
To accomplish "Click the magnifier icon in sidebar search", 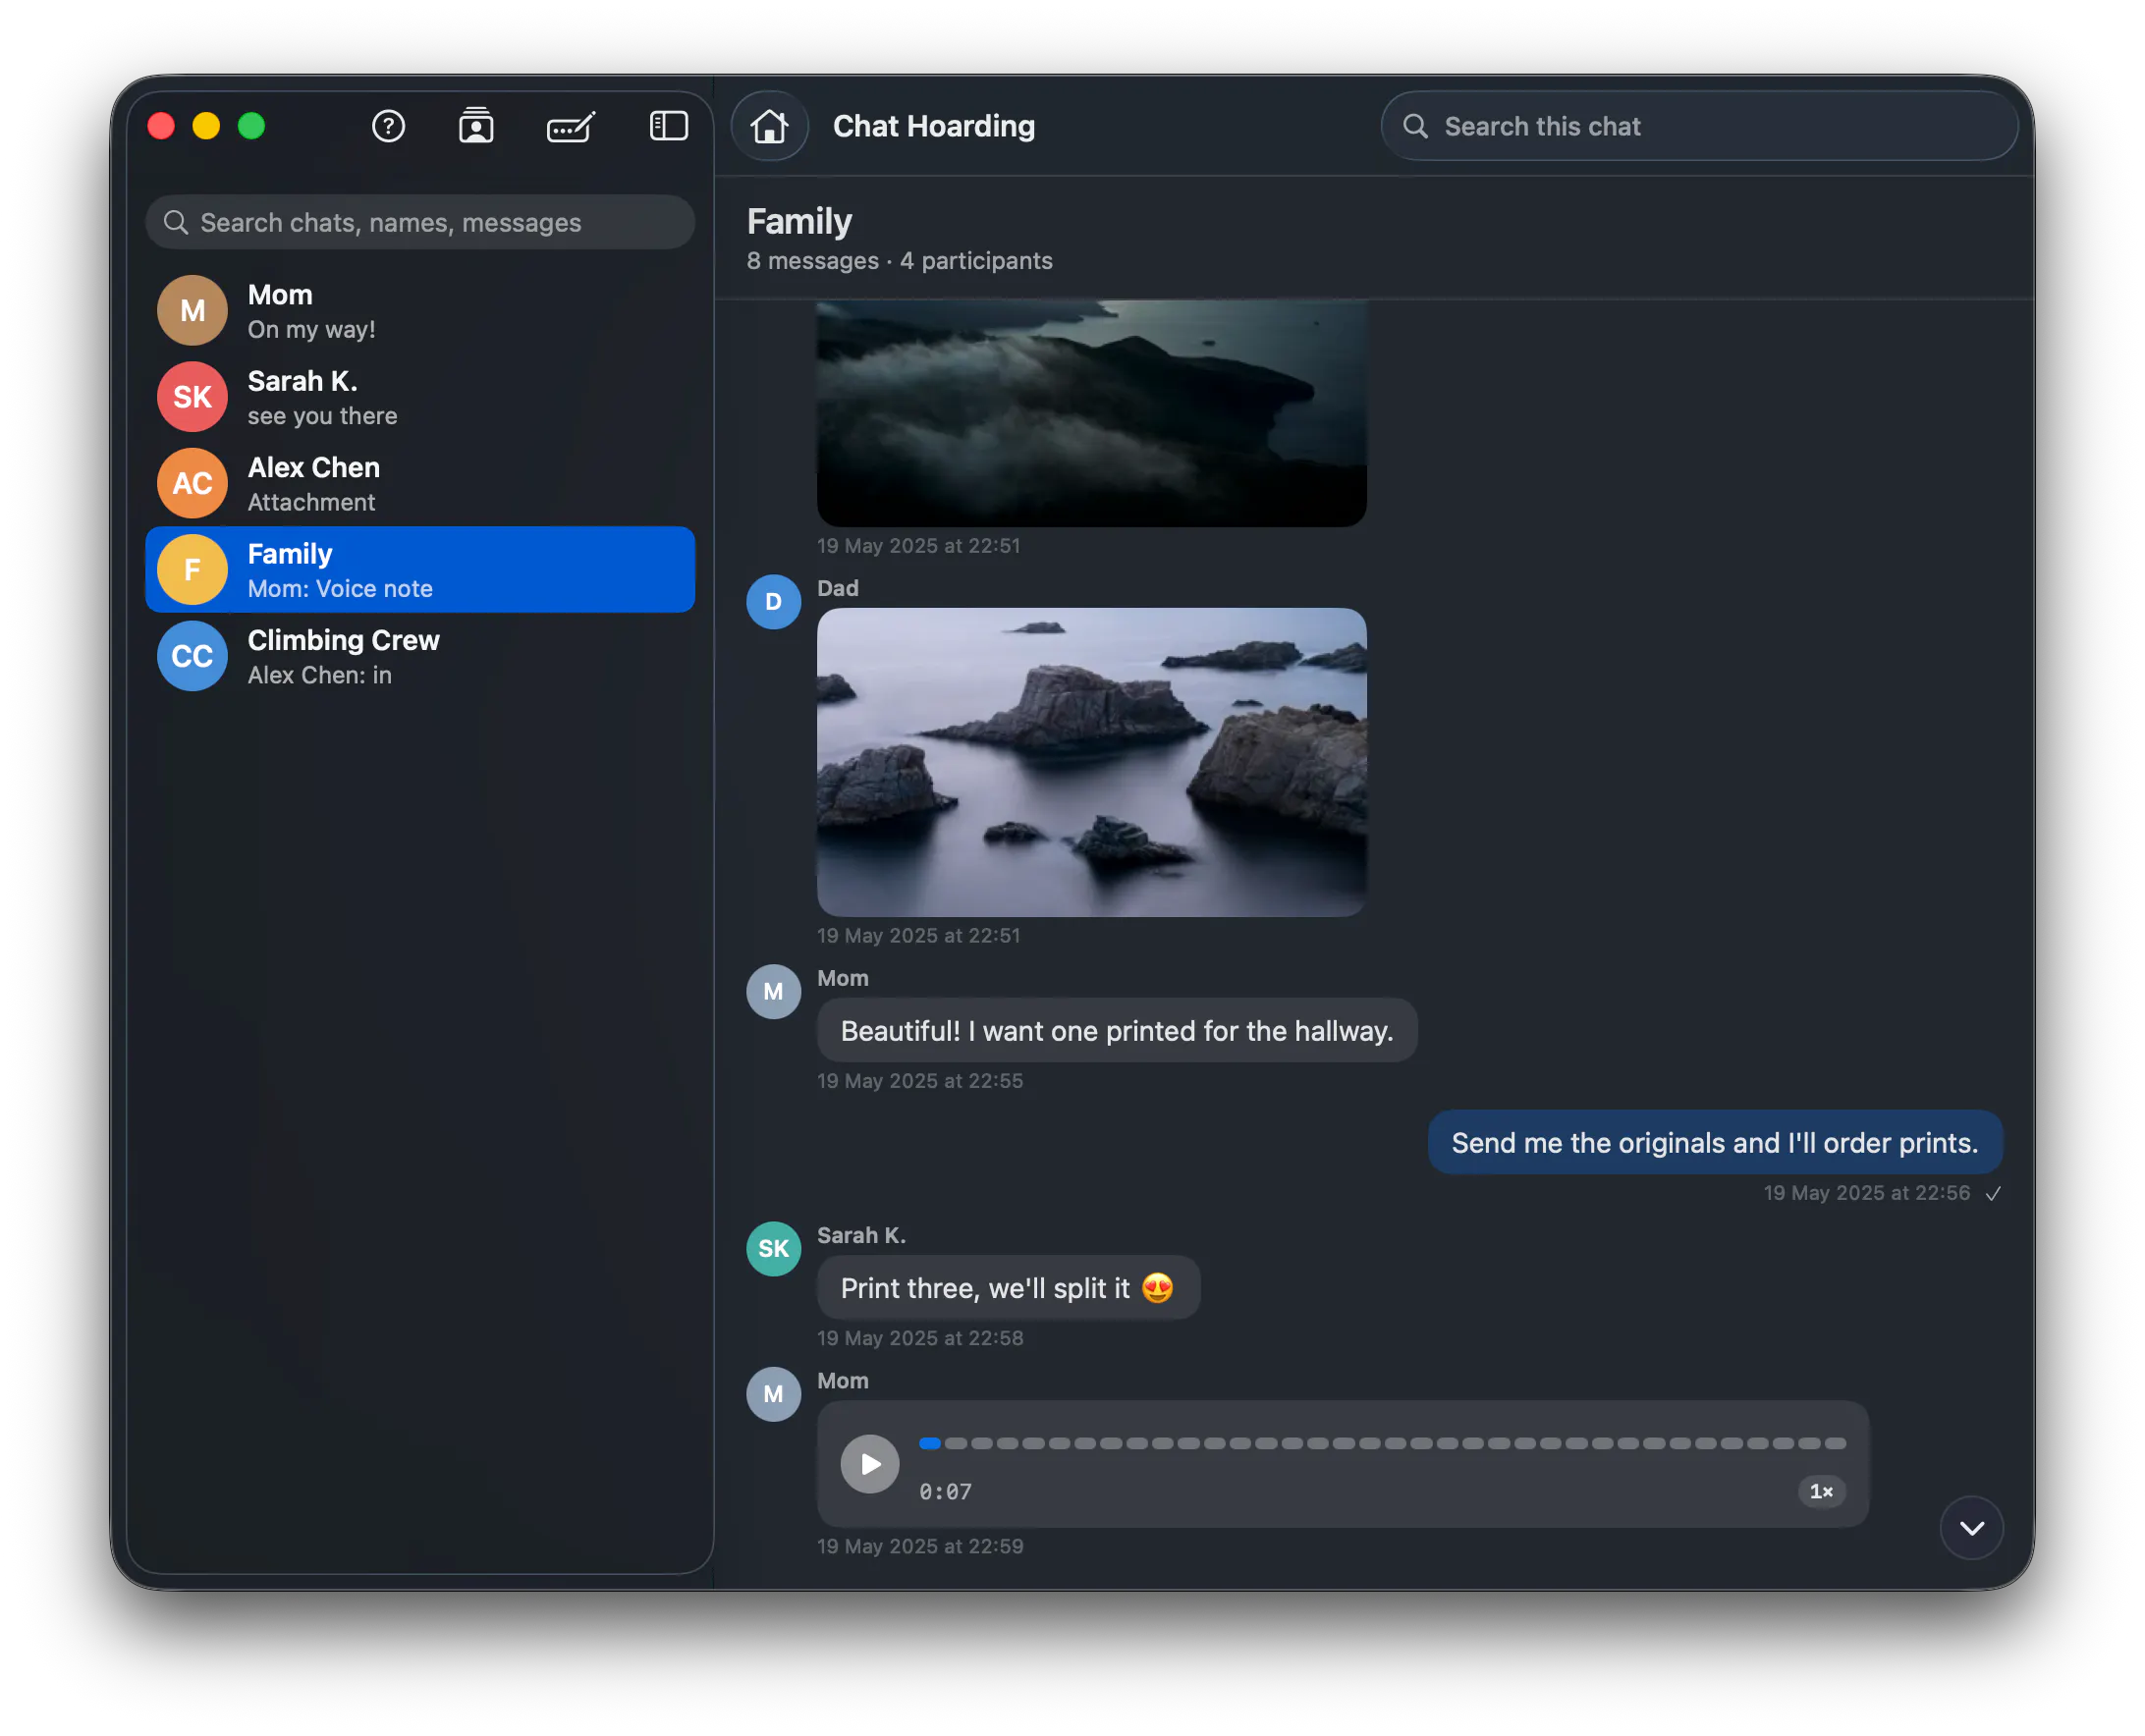I will coord(175,222).
